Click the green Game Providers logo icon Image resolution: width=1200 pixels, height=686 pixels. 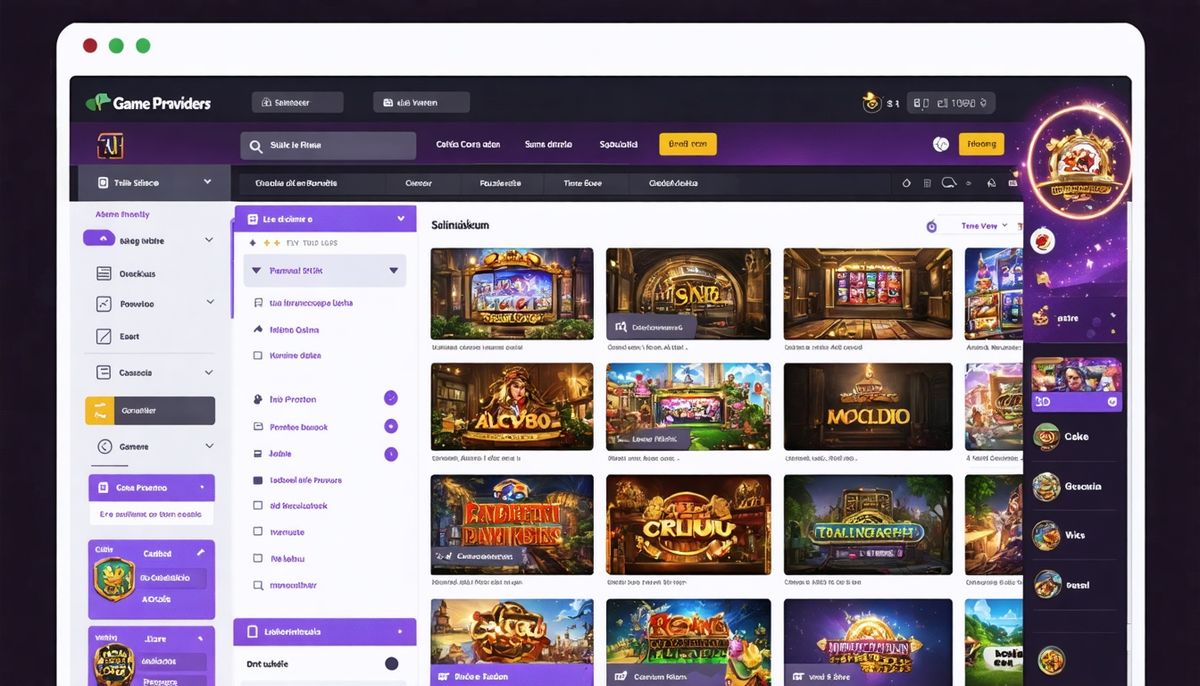(97, 102)
